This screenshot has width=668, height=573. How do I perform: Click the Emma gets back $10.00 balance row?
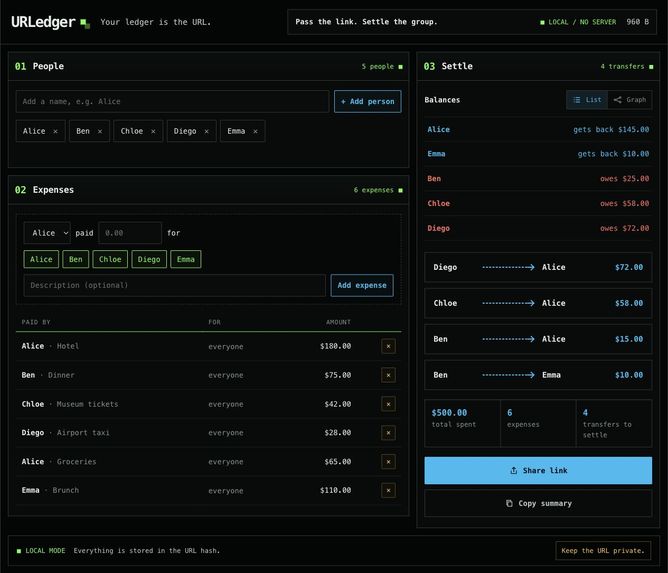[x=538, y=154]
